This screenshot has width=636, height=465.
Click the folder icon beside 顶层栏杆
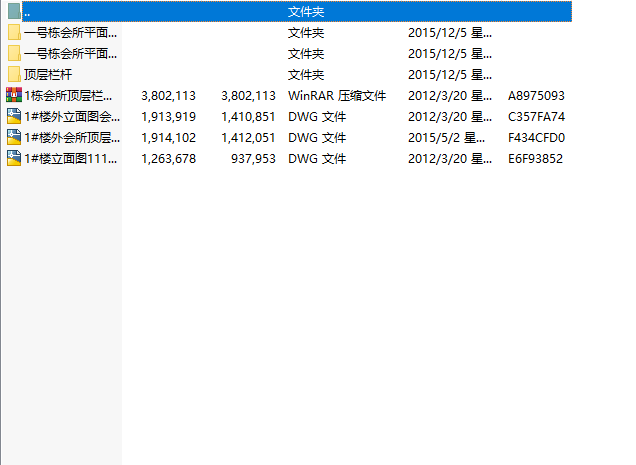click(14, 75)
